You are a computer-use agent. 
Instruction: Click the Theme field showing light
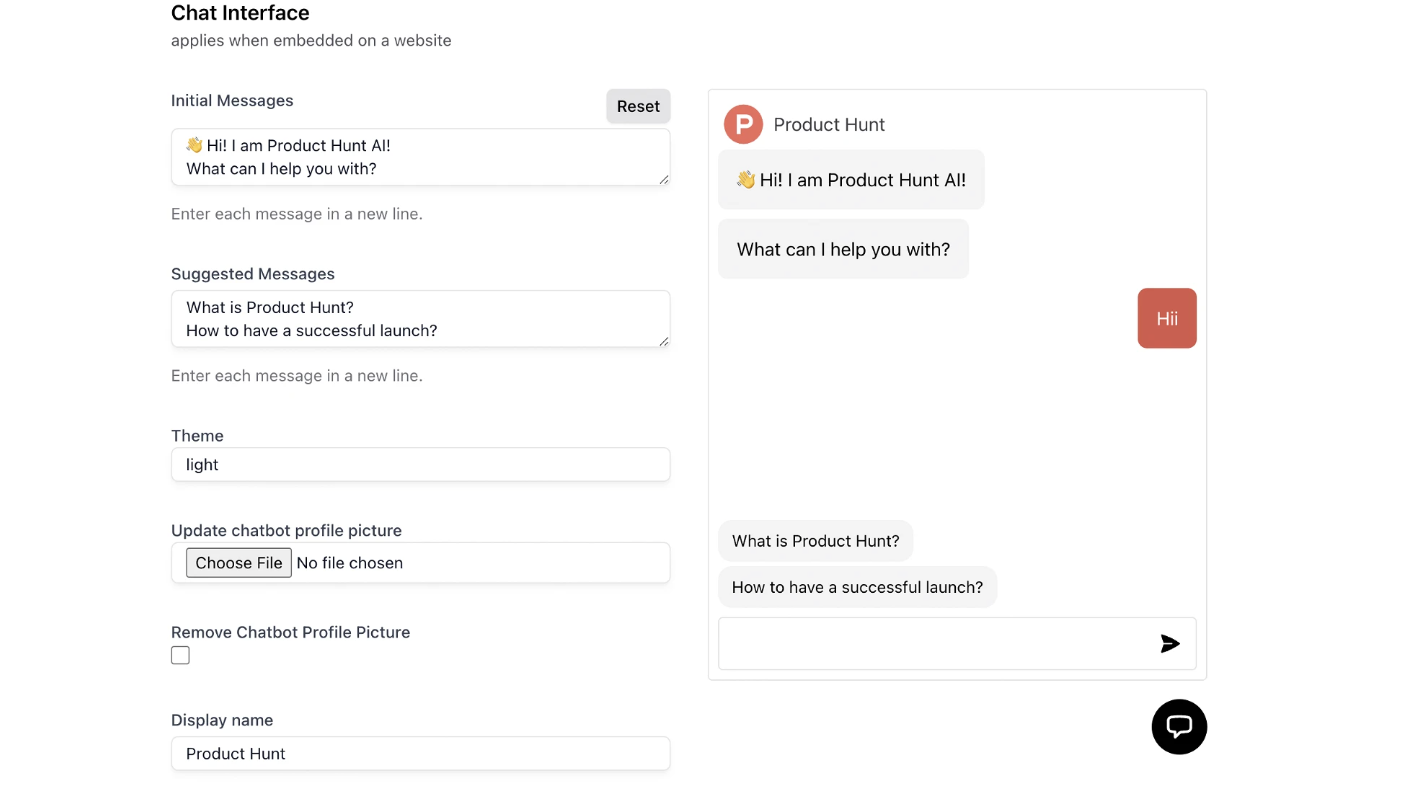(420, 464)
